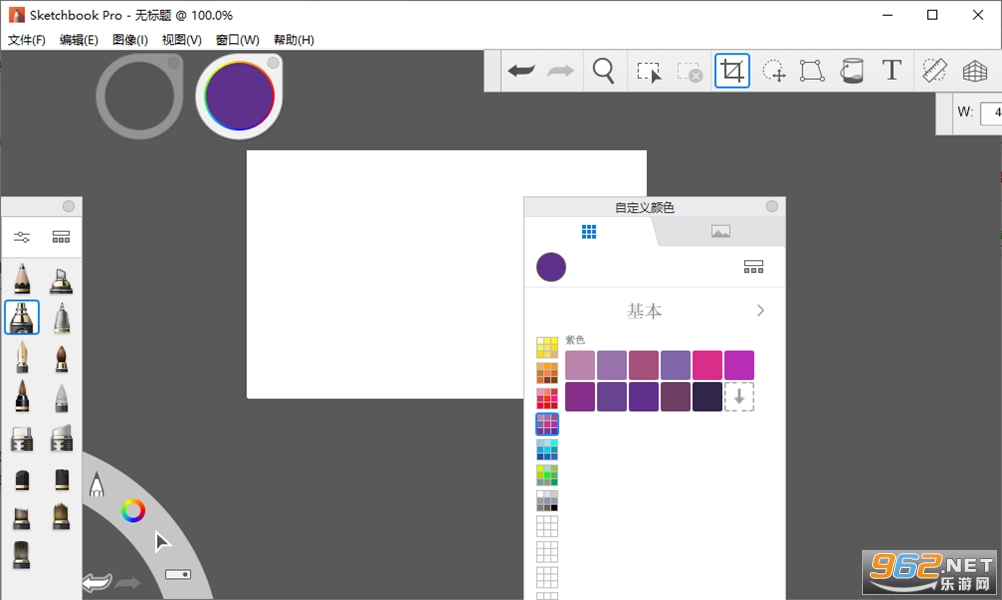The image size is (1002, 600).
Task: Select the Pencil brush
Action: (x=22, y=279)
